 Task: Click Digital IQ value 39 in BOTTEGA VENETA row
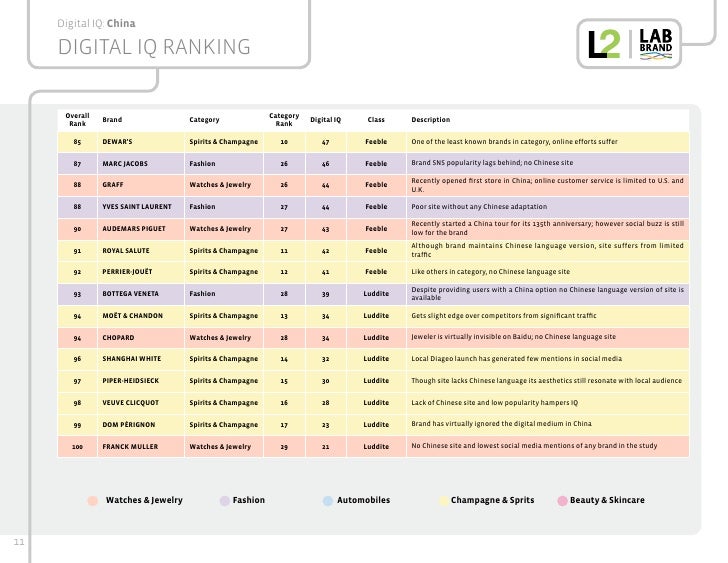tap(325, 294)
